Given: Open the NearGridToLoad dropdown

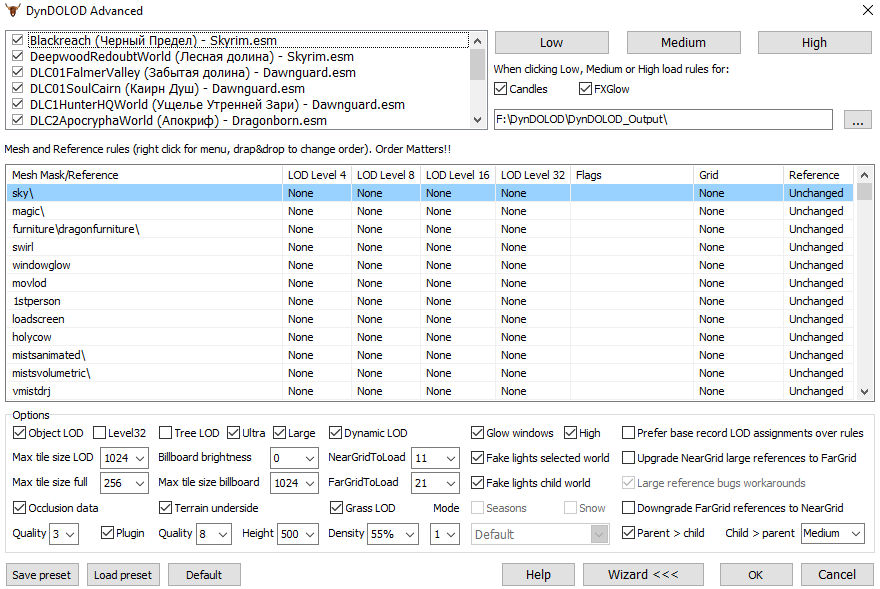Looking at the screenshot, I should pyautogui.click(x=435, y=458).
